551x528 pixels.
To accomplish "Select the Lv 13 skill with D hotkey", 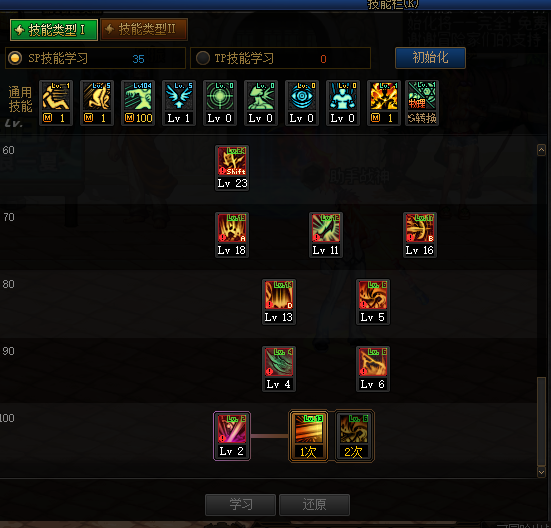I will pyautogui.click(x=279, y=302).
